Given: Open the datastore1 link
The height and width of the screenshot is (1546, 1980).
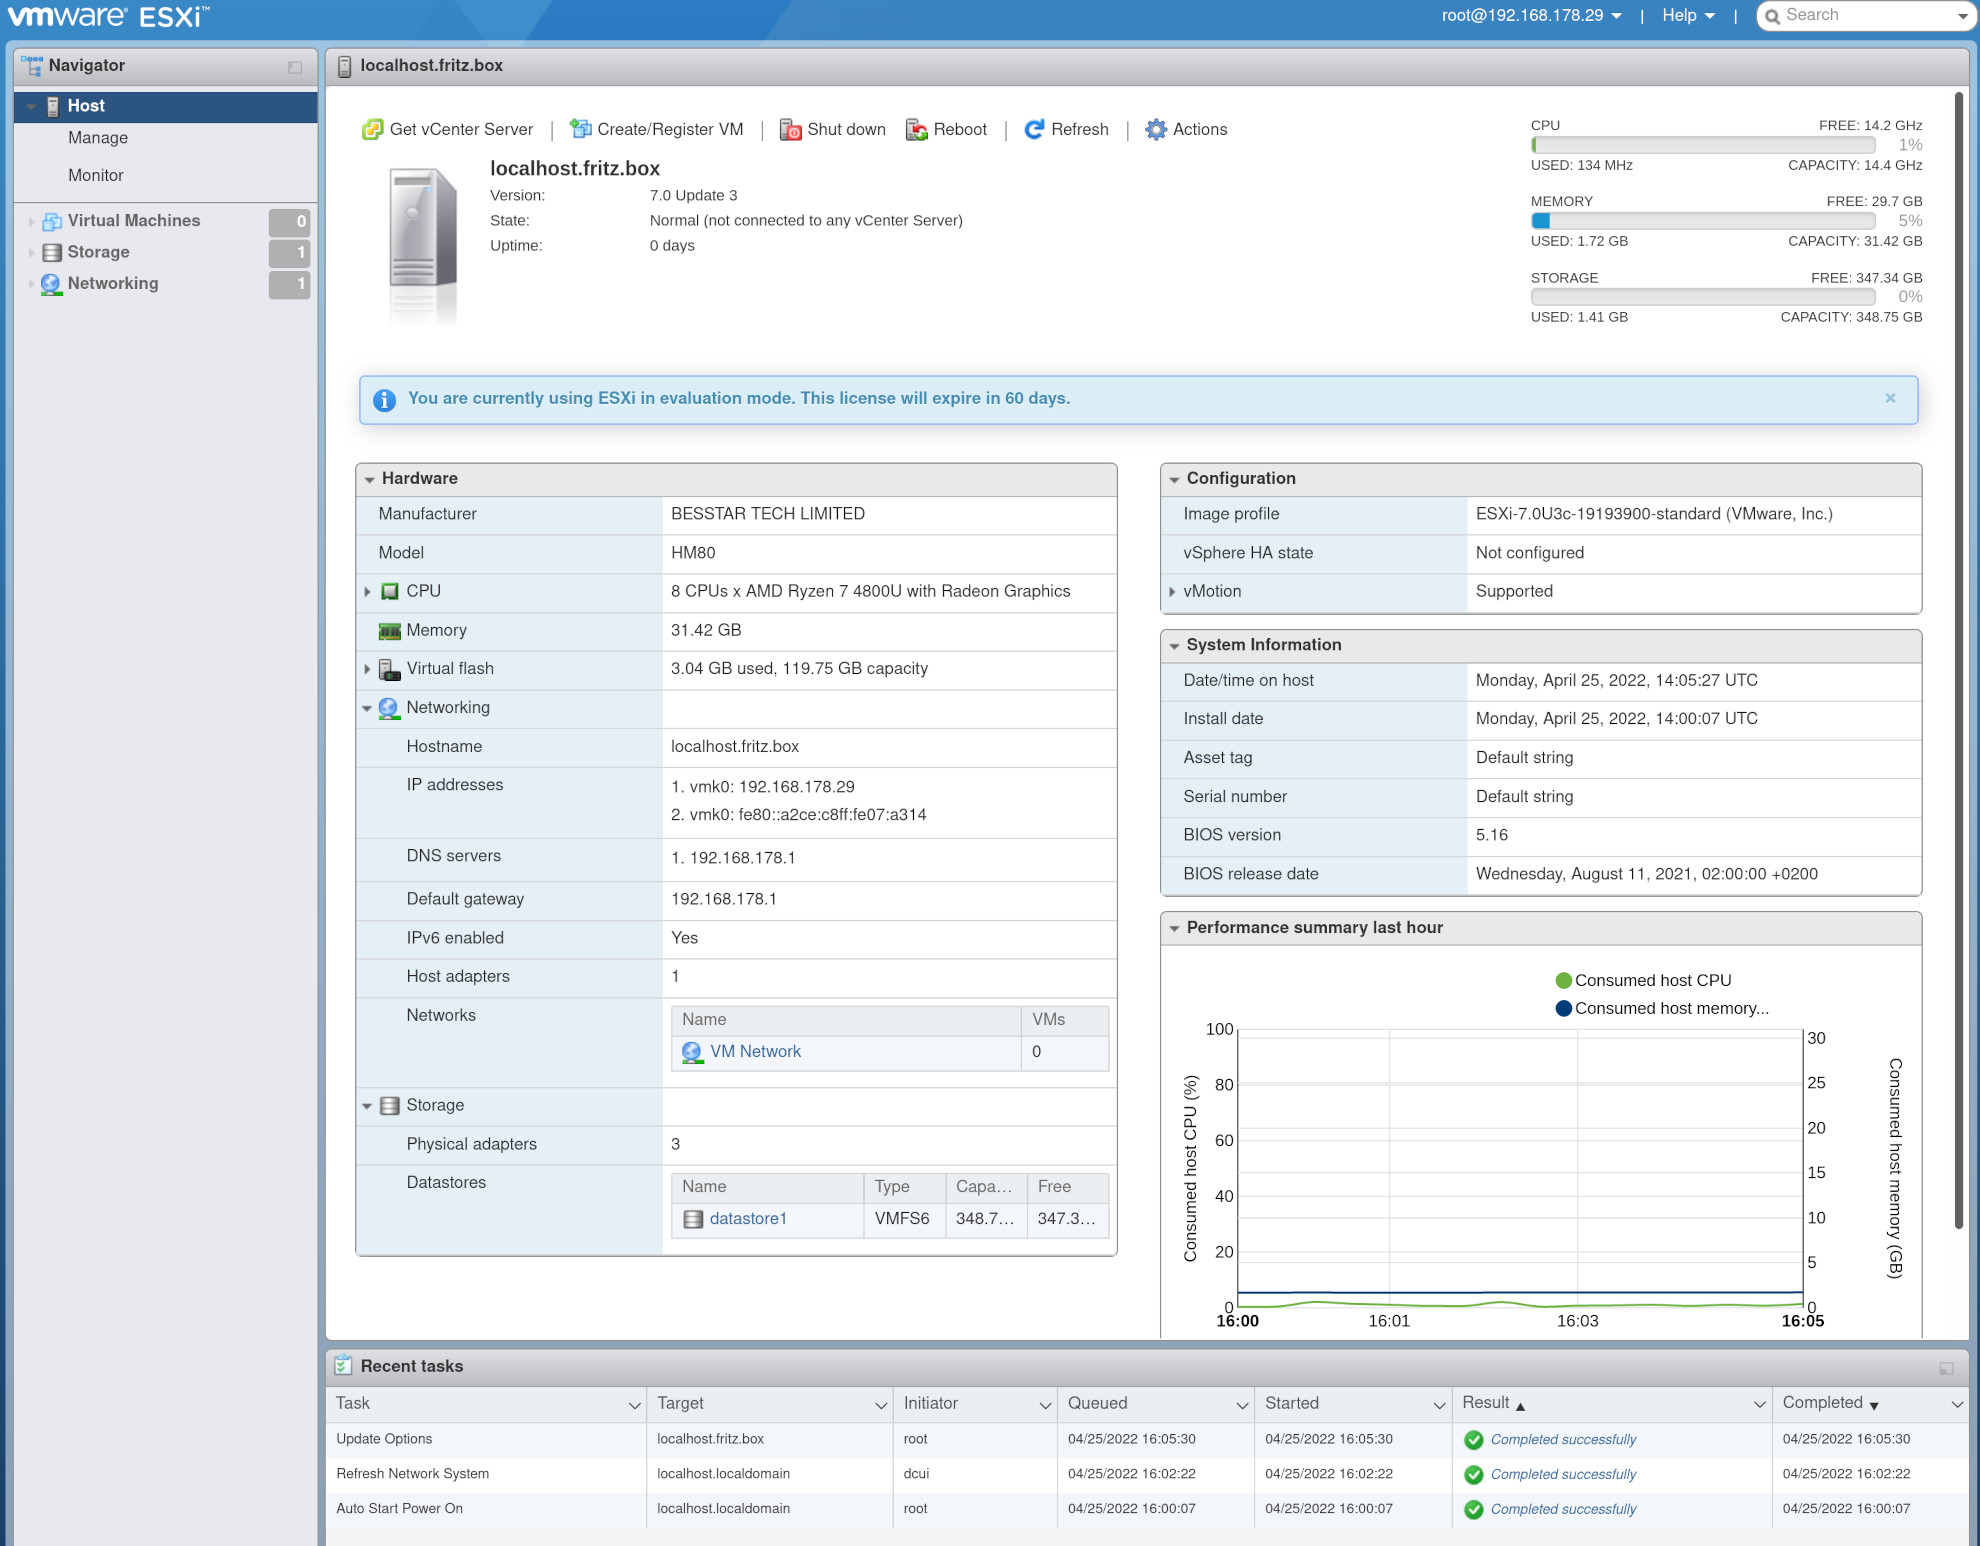Looking at the screenshot, I should [x=748, y=1218].
